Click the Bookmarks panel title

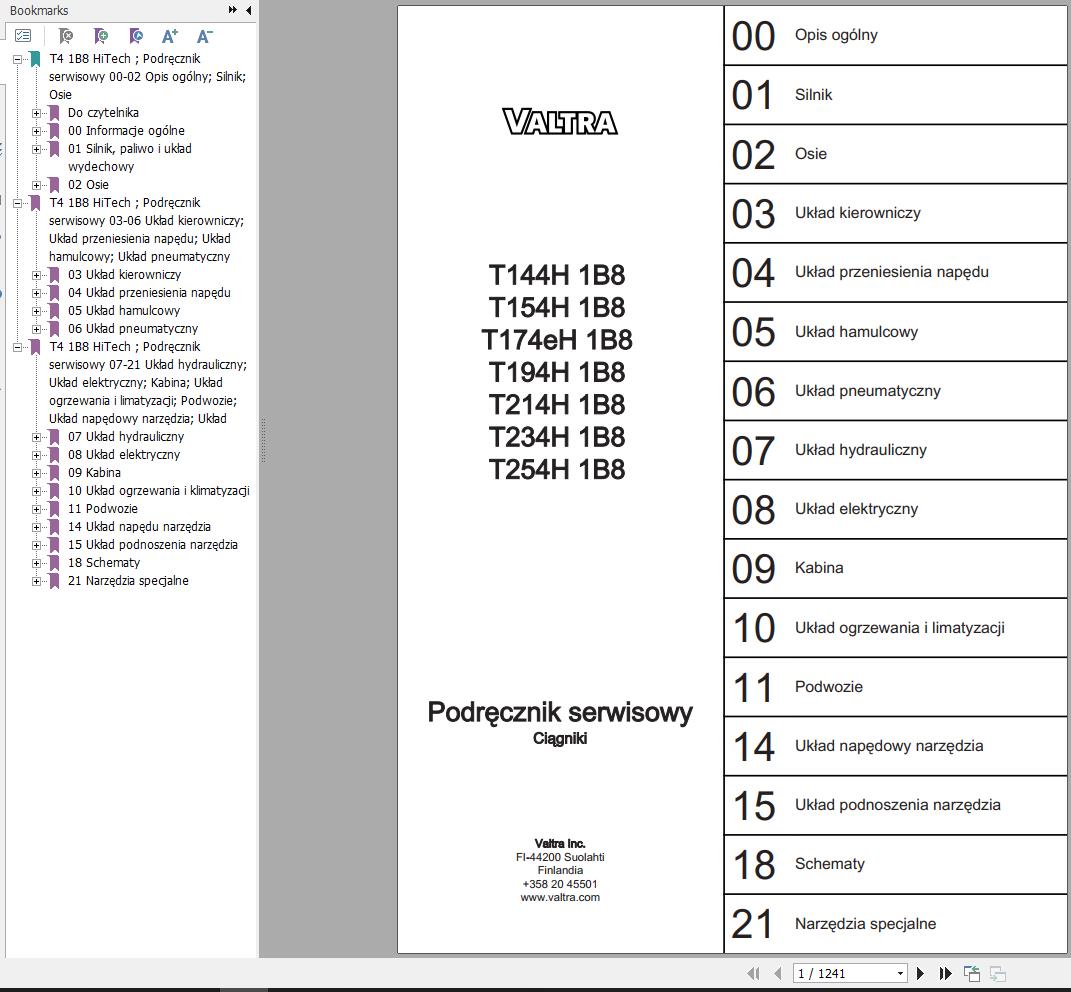click(x=39, y=10)
